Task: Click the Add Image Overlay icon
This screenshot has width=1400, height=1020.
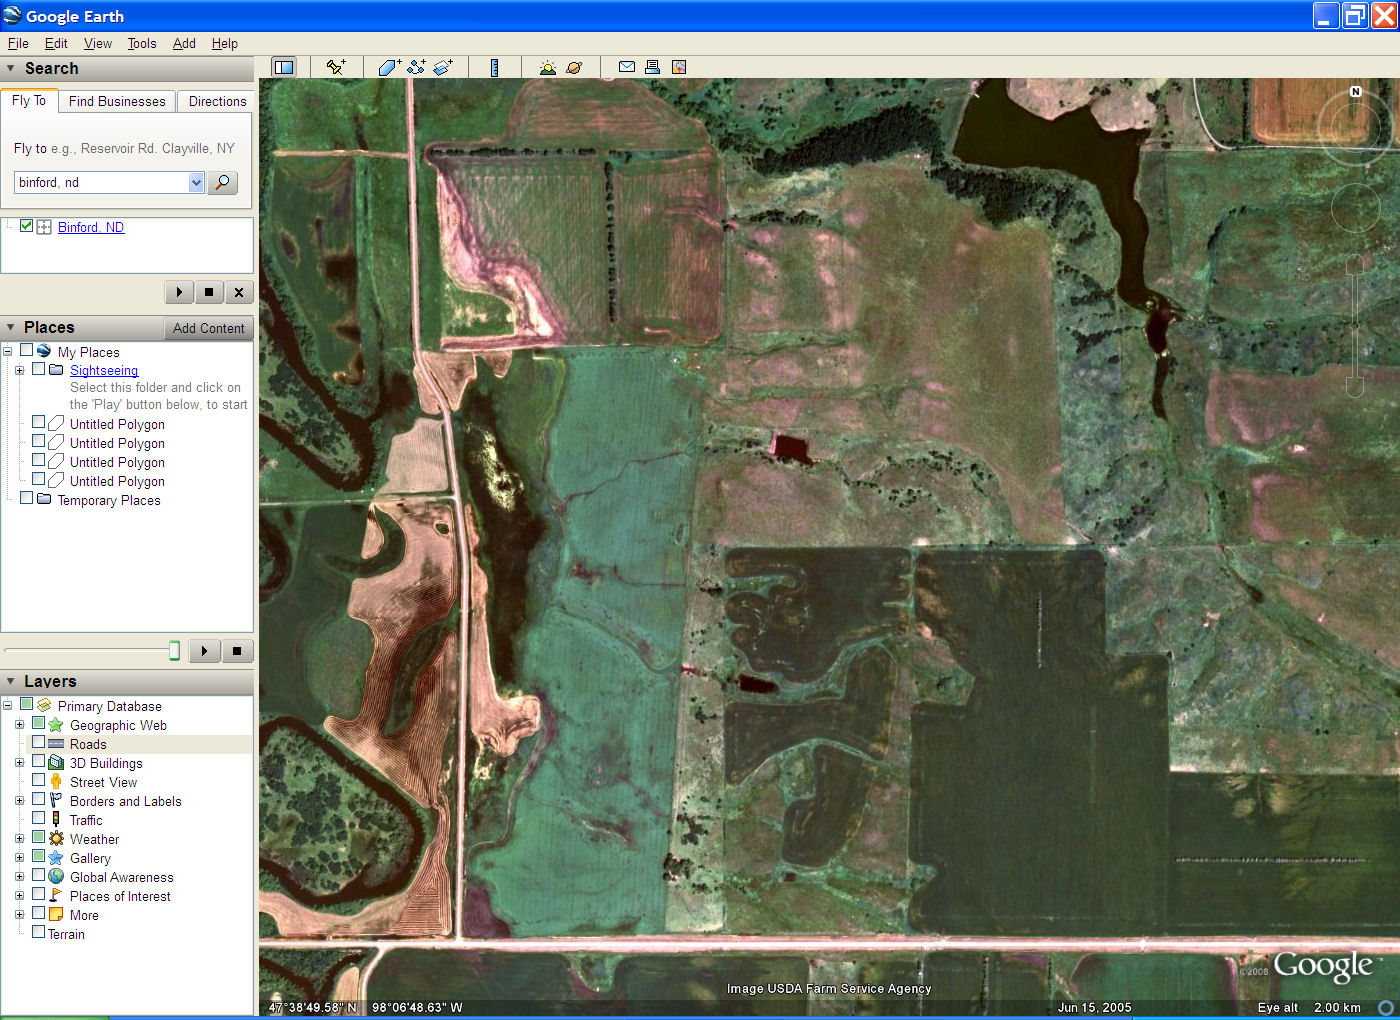Action: point(443,67)
